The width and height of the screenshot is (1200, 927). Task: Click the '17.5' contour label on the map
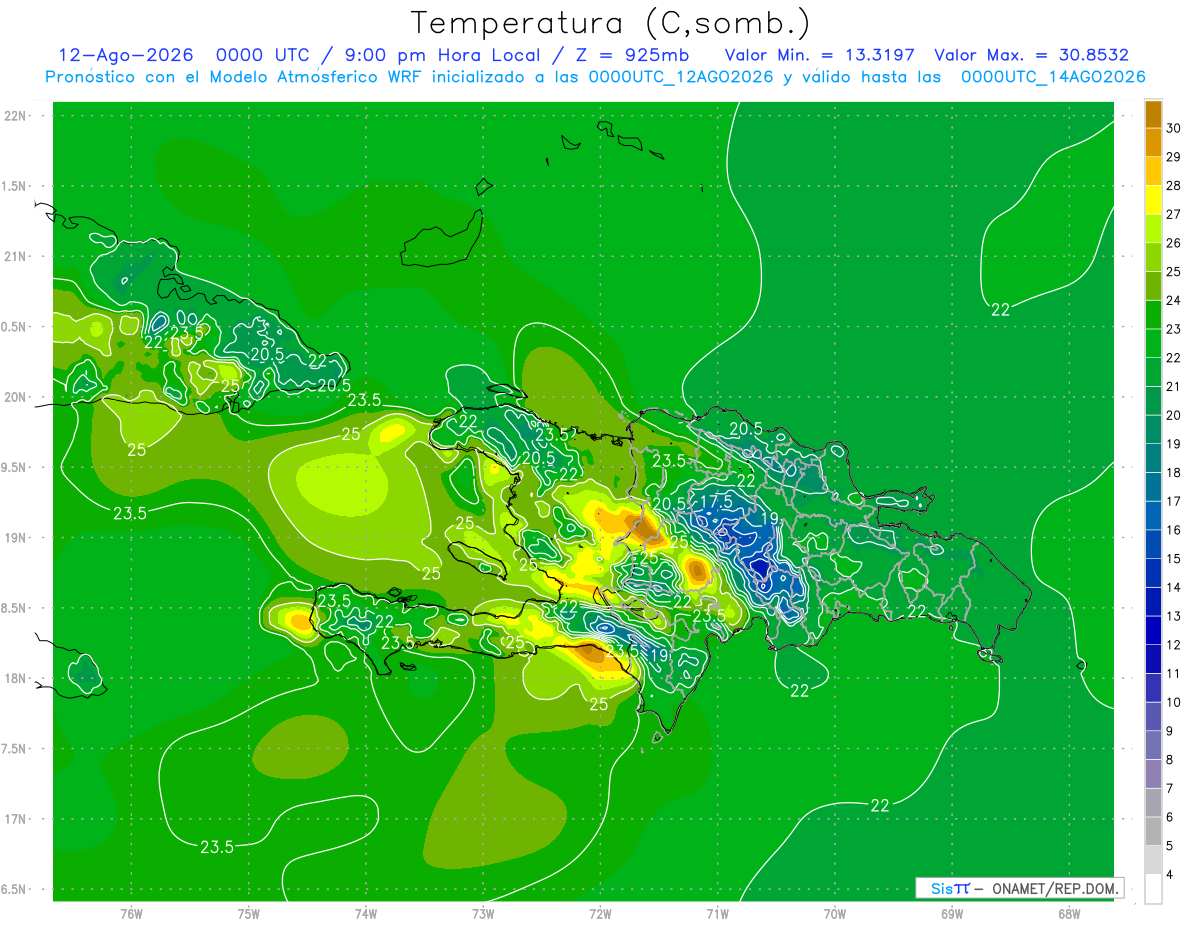tap(716, 501)
